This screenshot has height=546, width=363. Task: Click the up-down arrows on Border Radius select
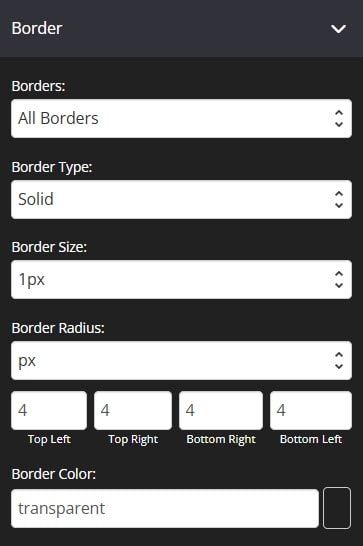click(339, 360)
